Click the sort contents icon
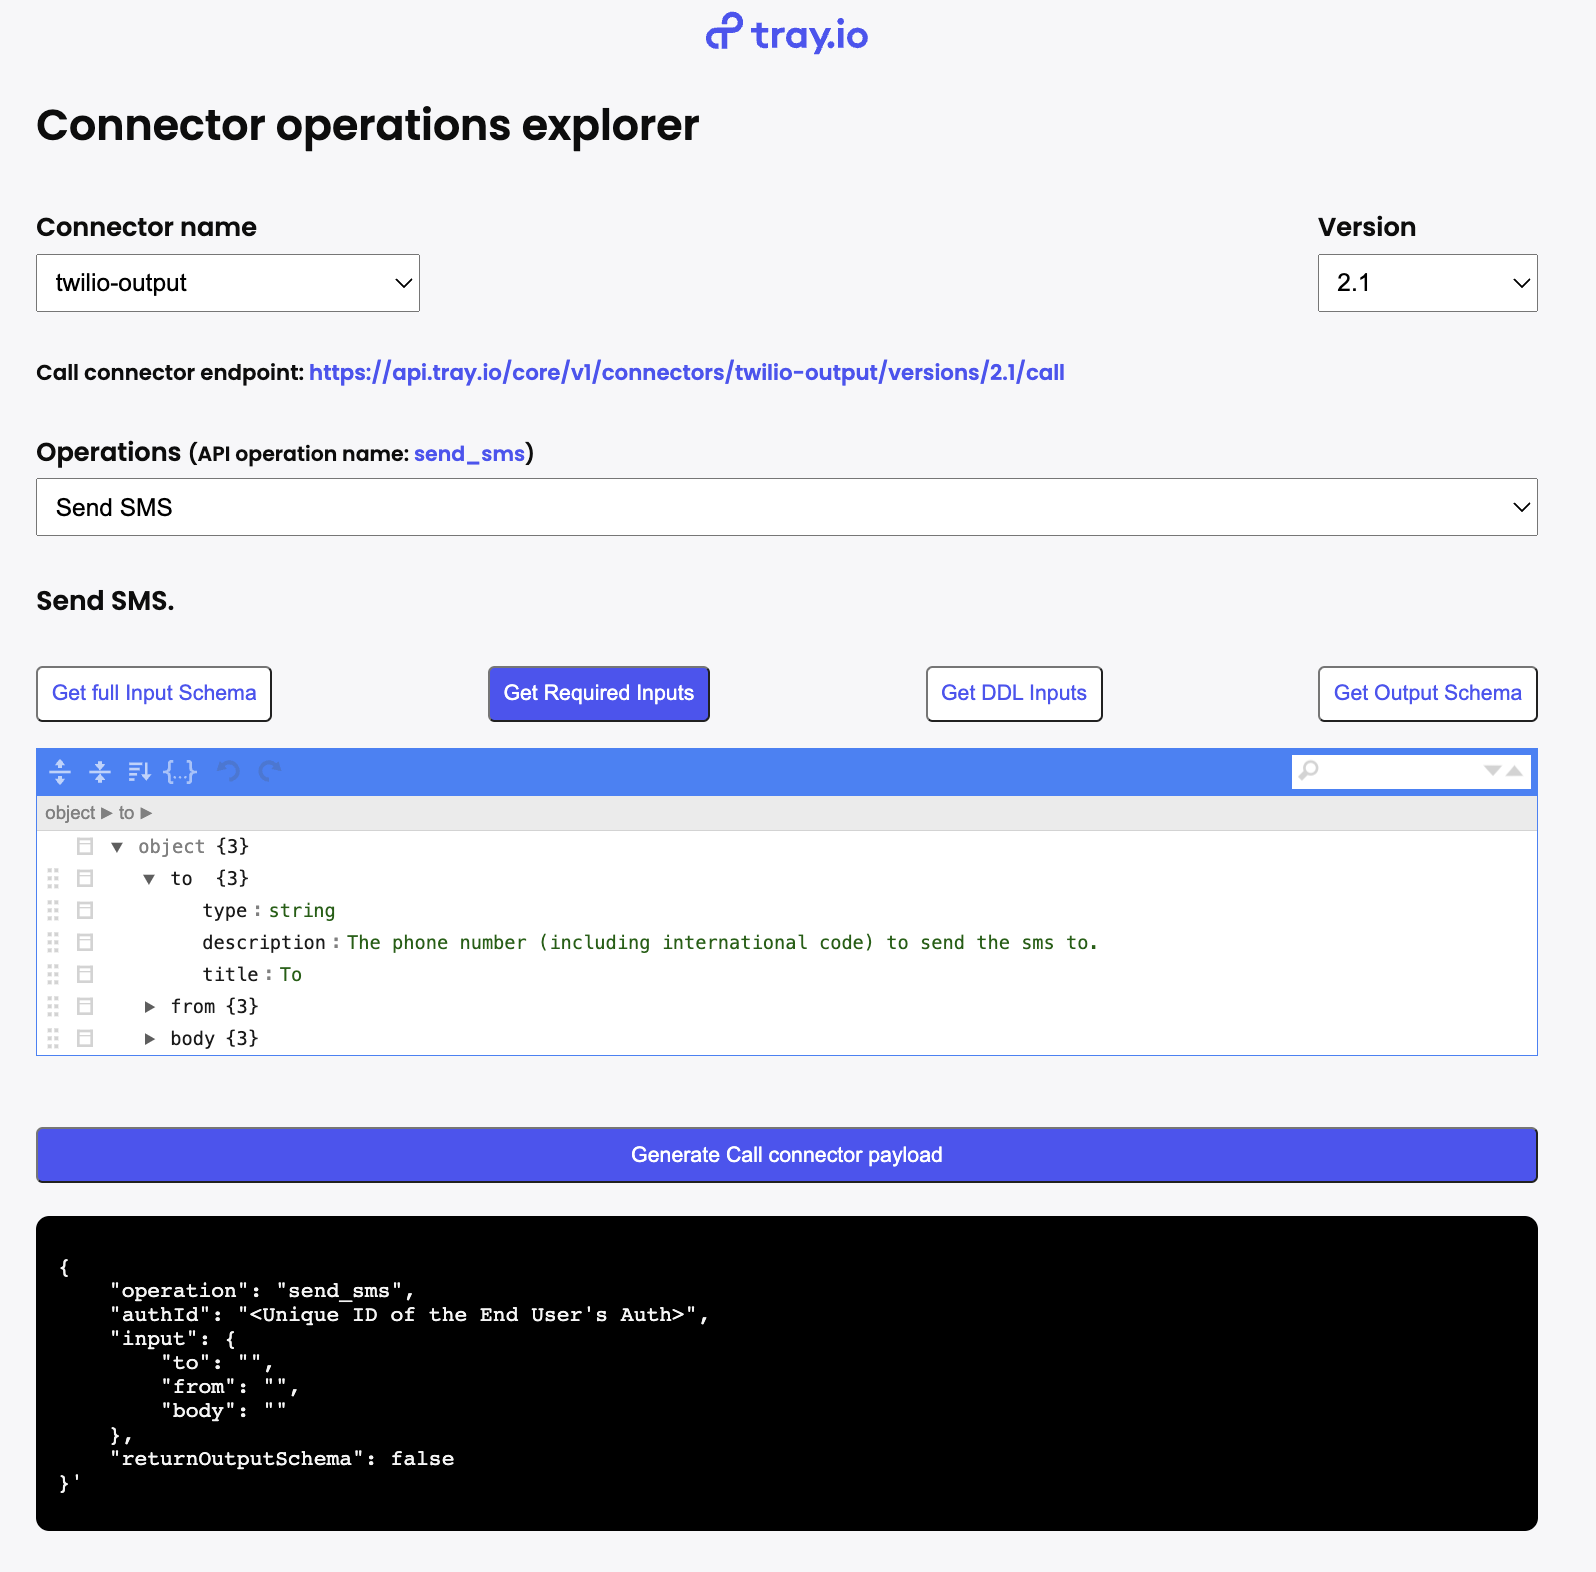The height and width of the screenshot is (1572, 1596). pos(140,771)
